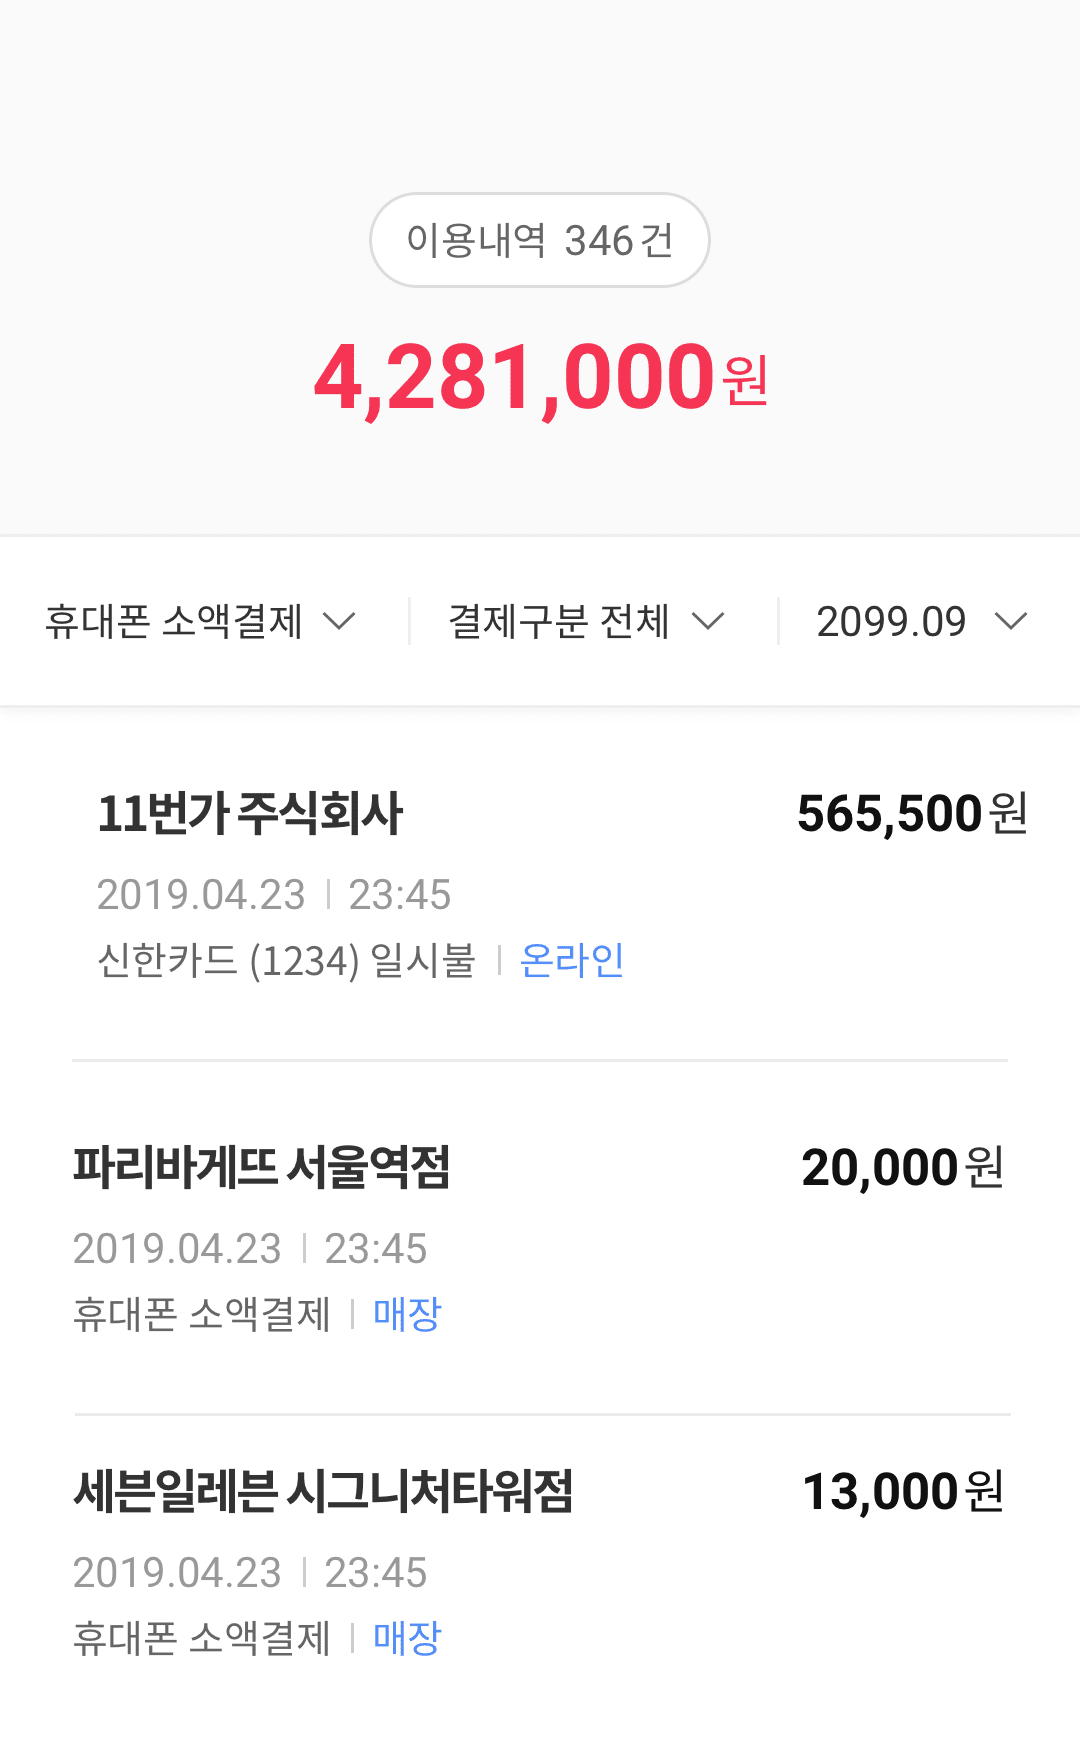Click the 565,500원 amount
The height and width of the screenshot is (1764, 1080).
point(912,813)
